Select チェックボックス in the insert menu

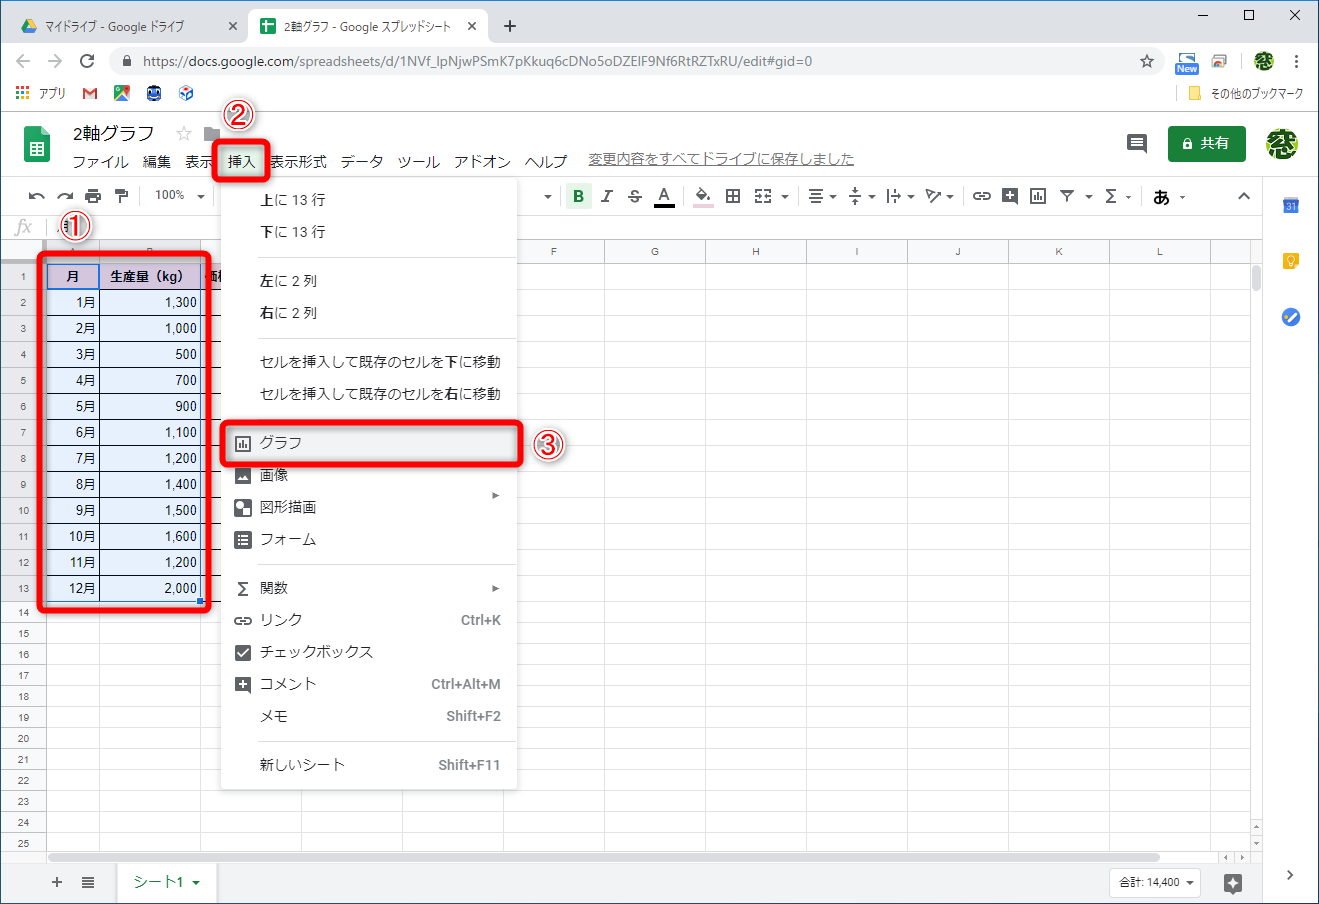coord(369,652)
